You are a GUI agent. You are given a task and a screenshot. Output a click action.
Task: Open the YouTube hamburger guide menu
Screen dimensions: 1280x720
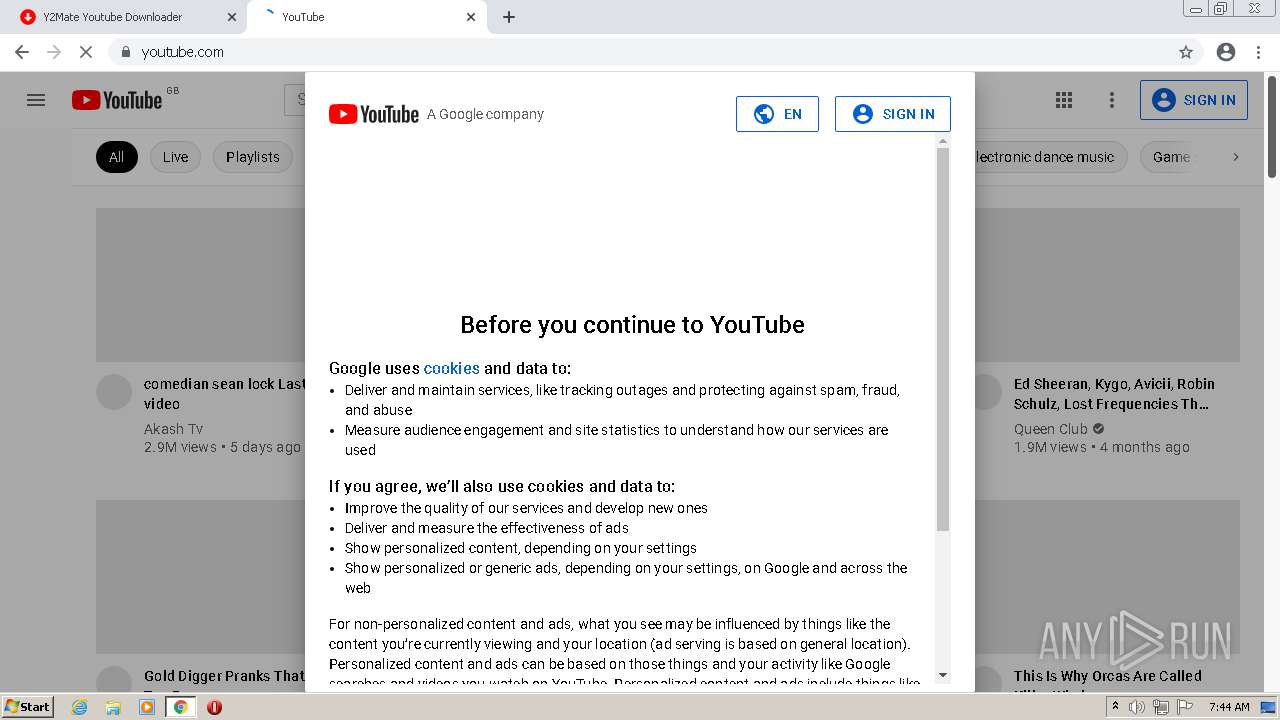[36, 100]
